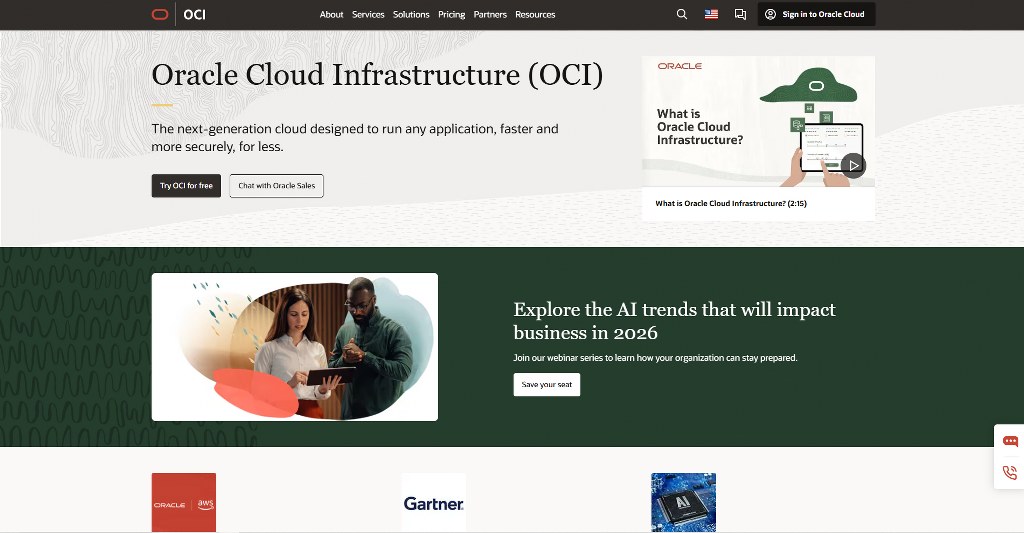Play the What is OCI video
Viewport: 1024px width, 533px height.
pos(853,165)
